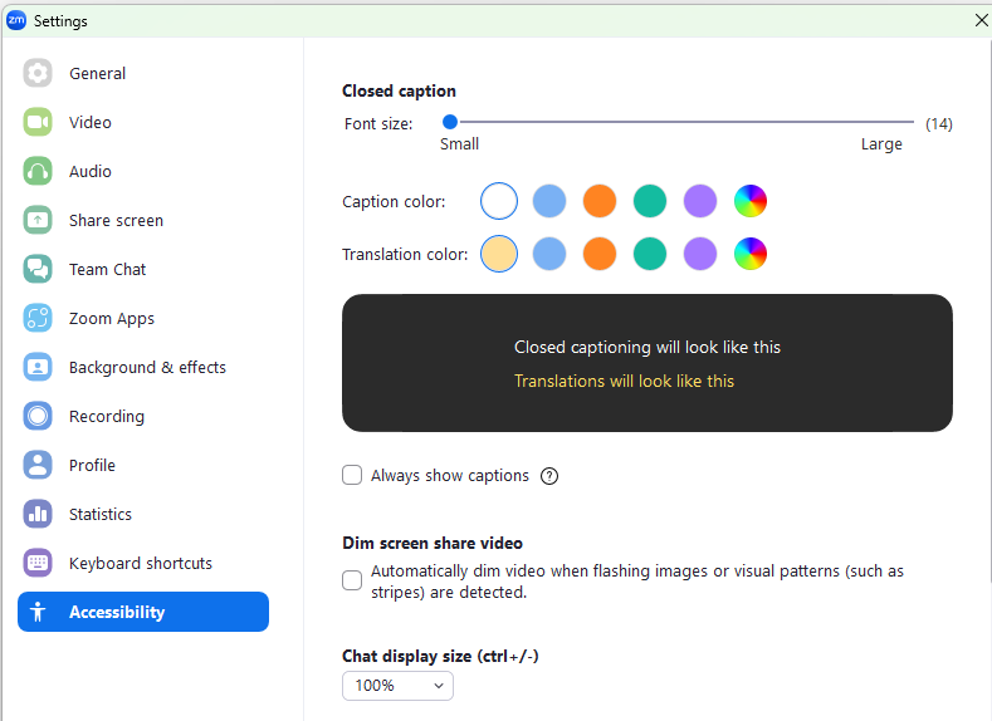Image resolution: width=992 pixels, height=722 pixels.
Task: Select the Video camera icon
Action: 38,122
